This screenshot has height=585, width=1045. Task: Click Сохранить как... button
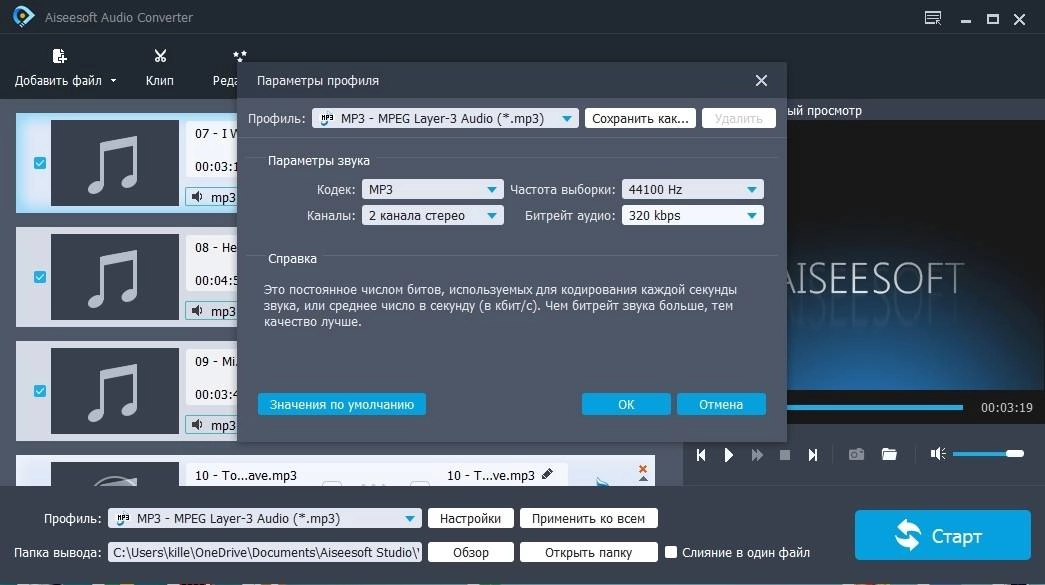pyautogui.click(x=640, y=119)
